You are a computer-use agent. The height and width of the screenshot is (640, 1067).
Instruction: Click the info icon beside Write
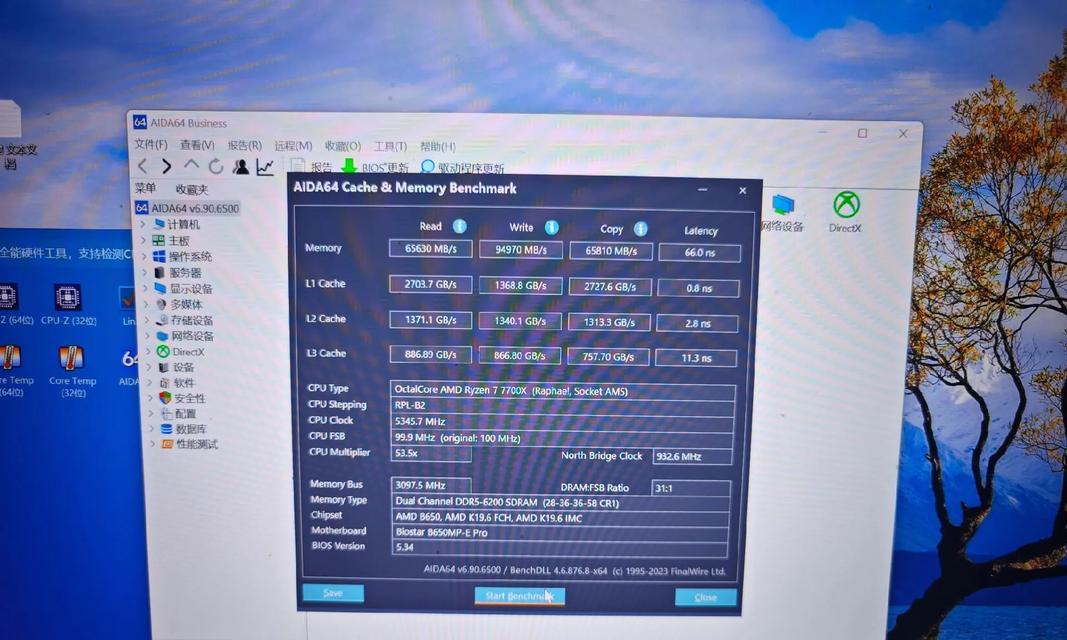[x=551, y=227]
